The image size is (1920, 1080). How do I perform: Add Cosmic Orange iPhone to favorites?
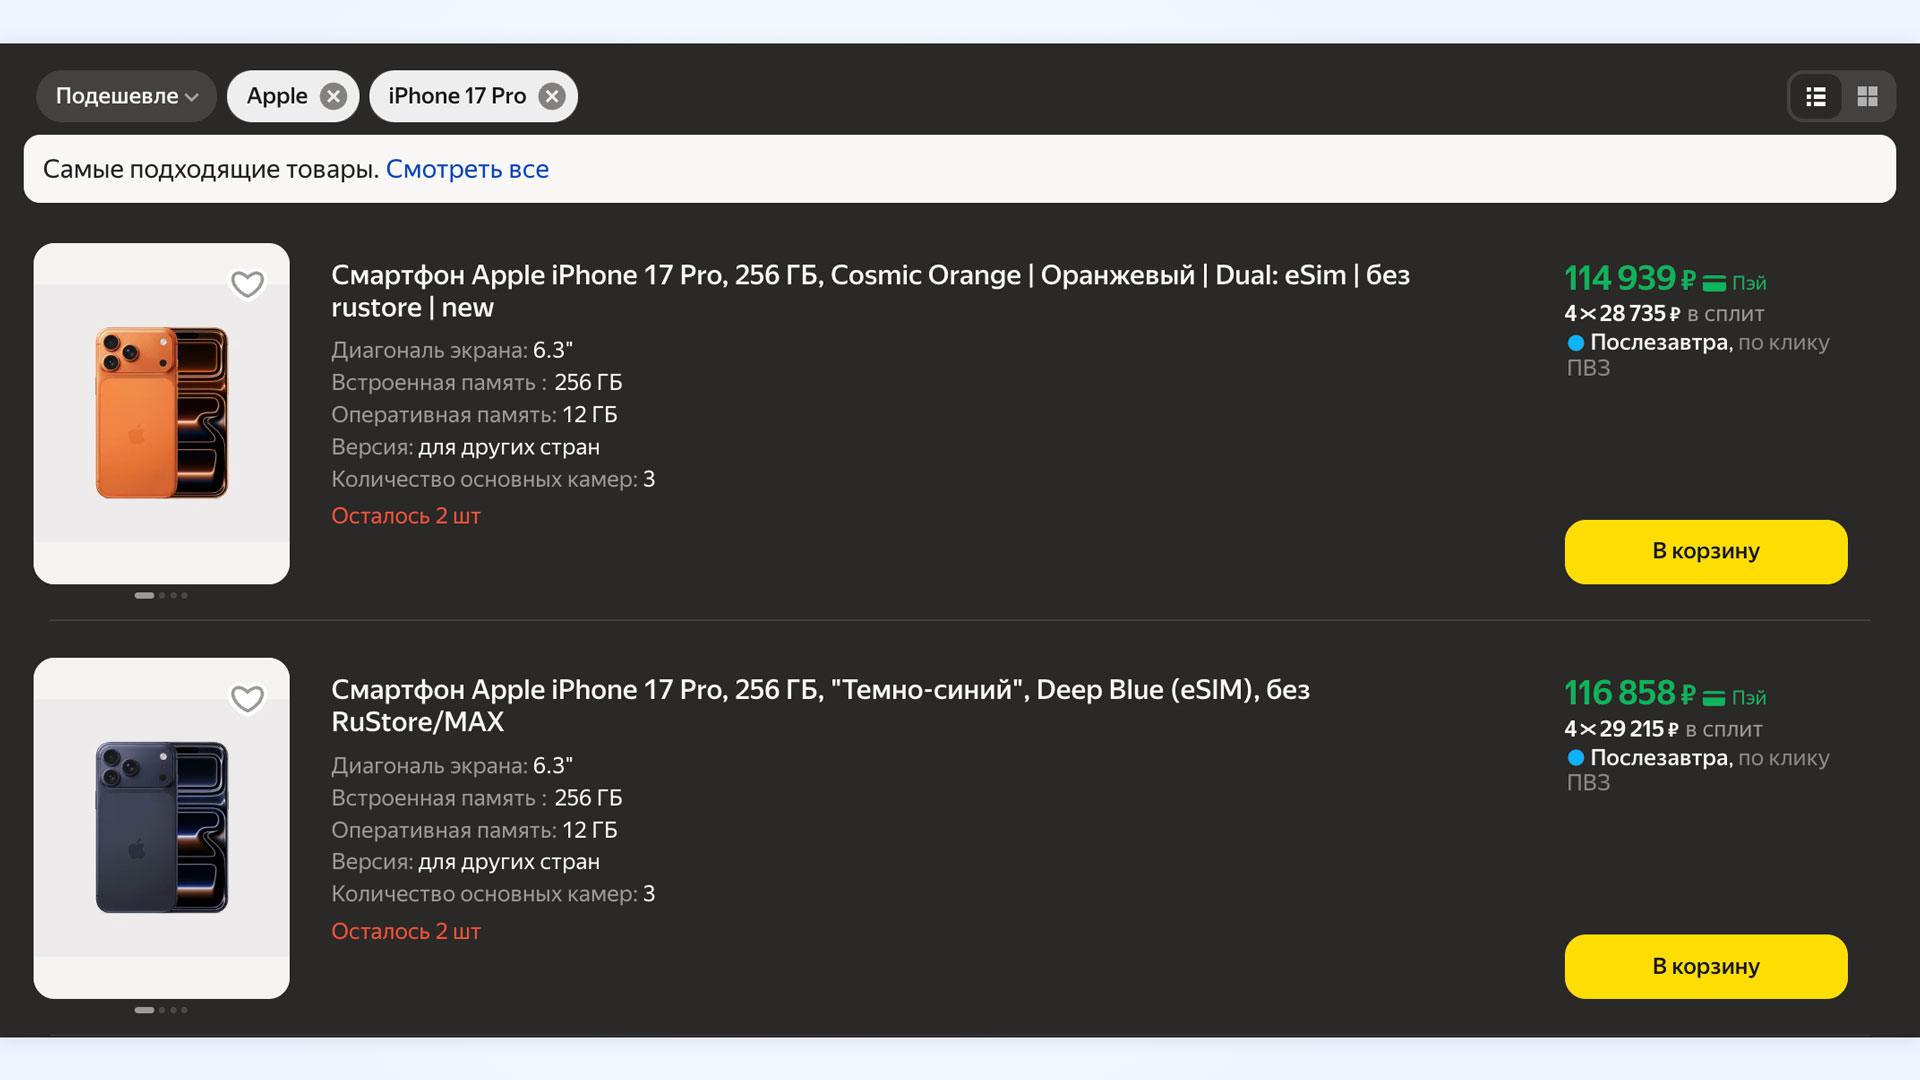[247, 284]
